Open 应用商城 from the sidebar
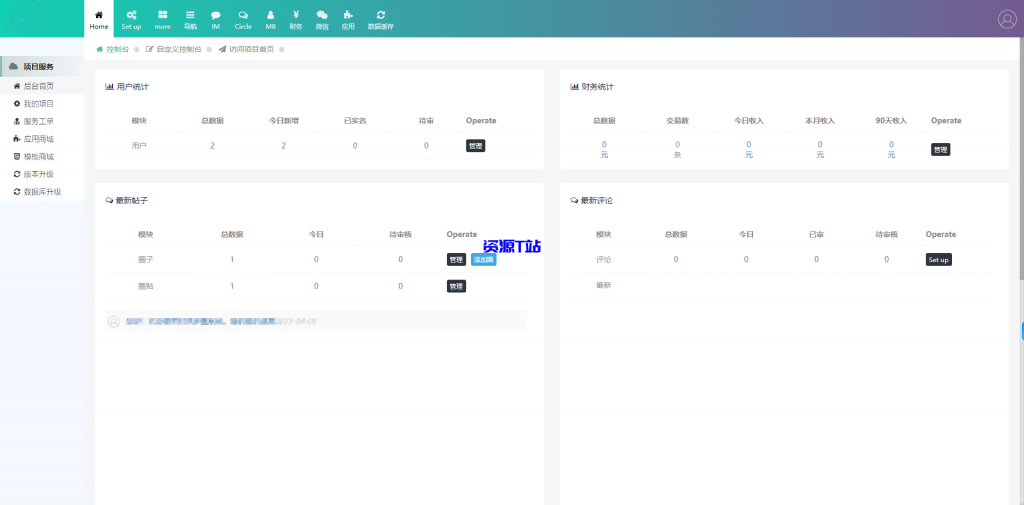Image resolution: width=1024 pixels, height=505 pixels. pyautogui.click(x=38, y=139)
